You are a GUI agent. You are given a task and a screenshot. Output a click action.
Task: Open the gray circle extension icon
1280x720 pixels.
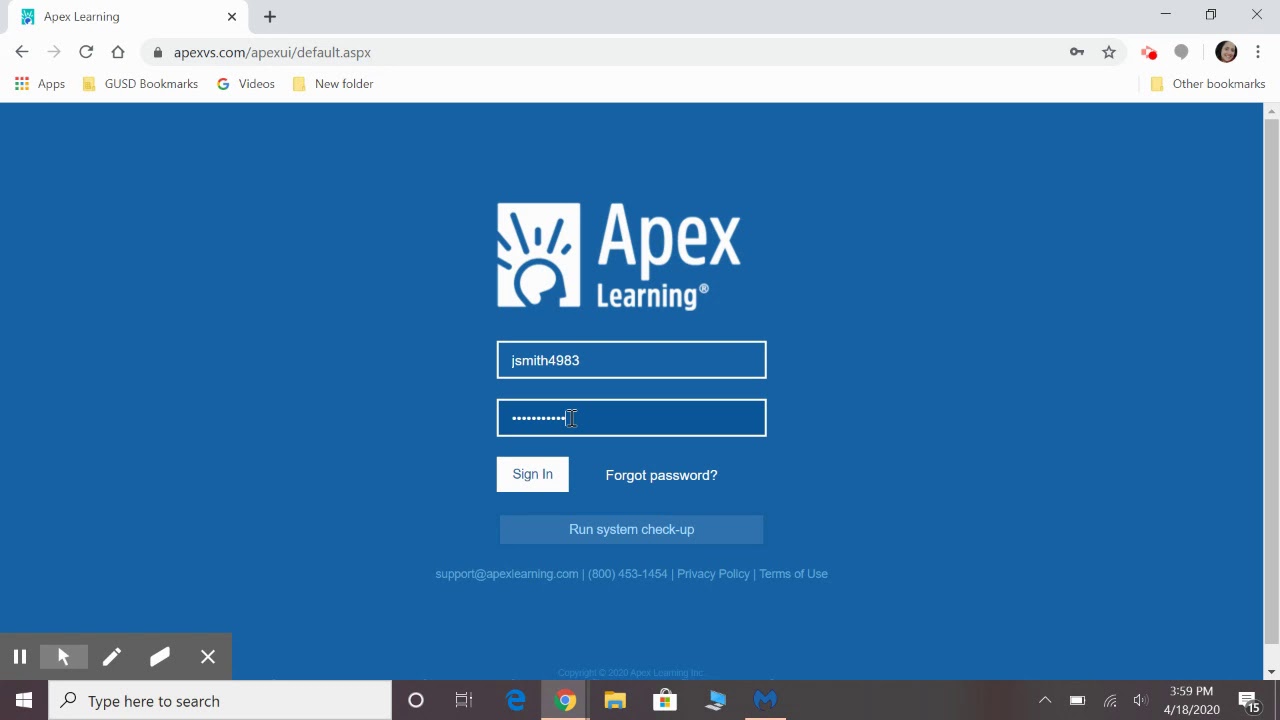1182,52
